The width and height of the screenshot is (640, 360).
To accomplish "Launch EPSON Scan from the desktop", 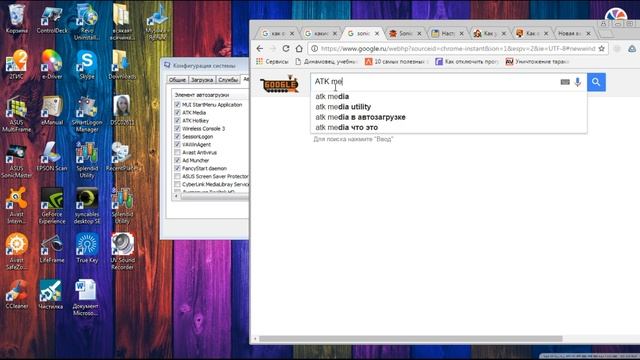I will pyautogui.click(x=52, y=156).
